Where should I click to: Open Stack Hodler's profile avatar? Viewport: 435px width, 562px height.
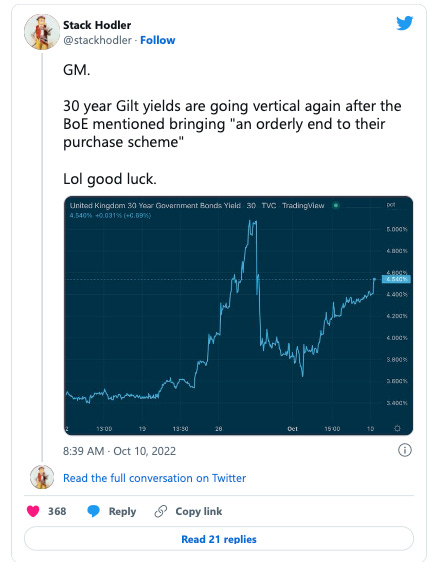[x=42, y=32]
